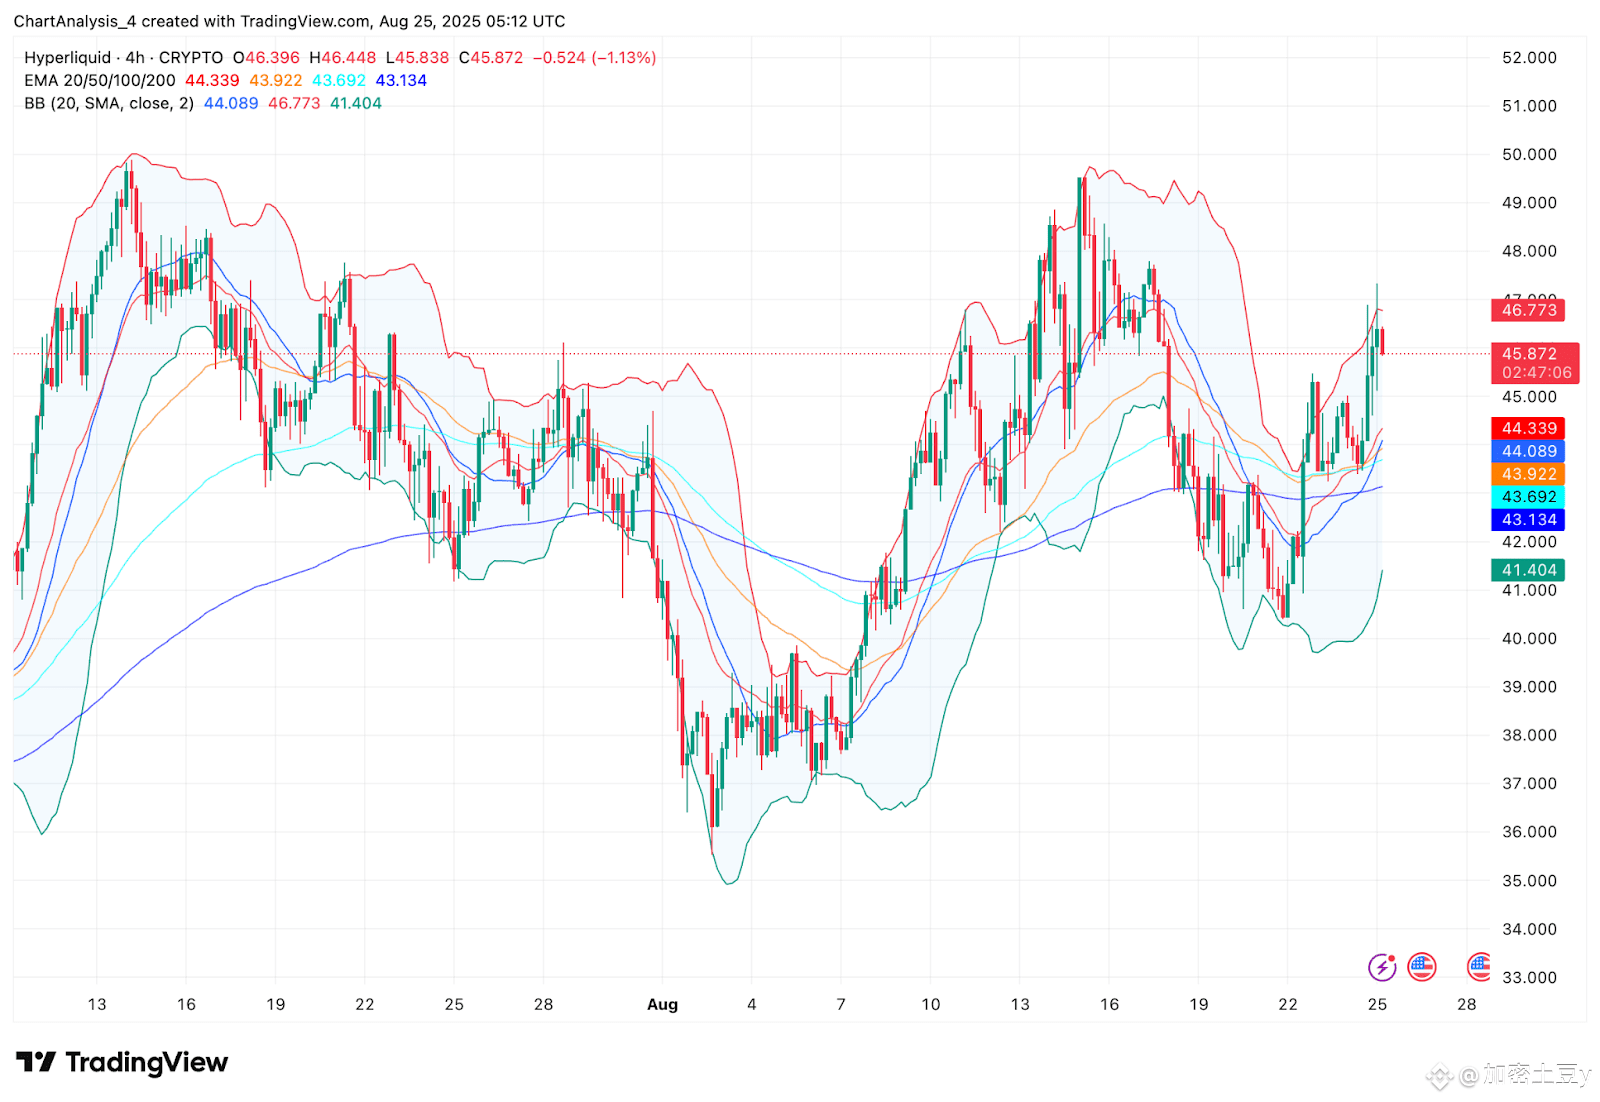
Task: Click the red 46.773 upper band price label
Action: [1529, 310]
